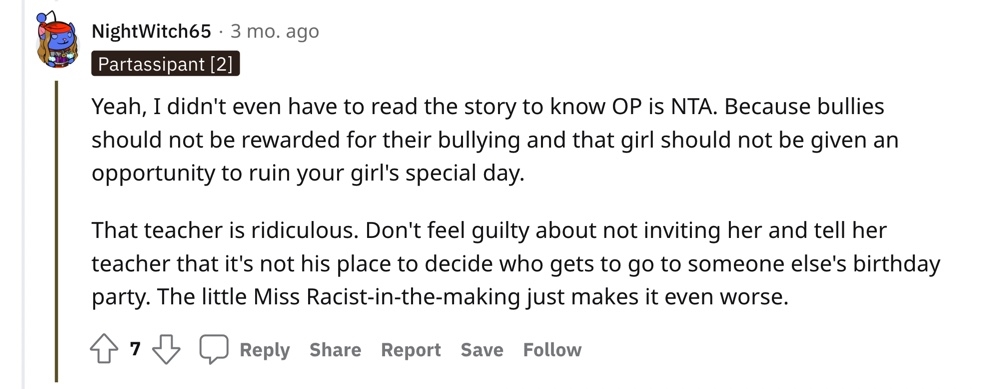Click the speech bubble reply icon
984x389 pixels.
[213, 349]
